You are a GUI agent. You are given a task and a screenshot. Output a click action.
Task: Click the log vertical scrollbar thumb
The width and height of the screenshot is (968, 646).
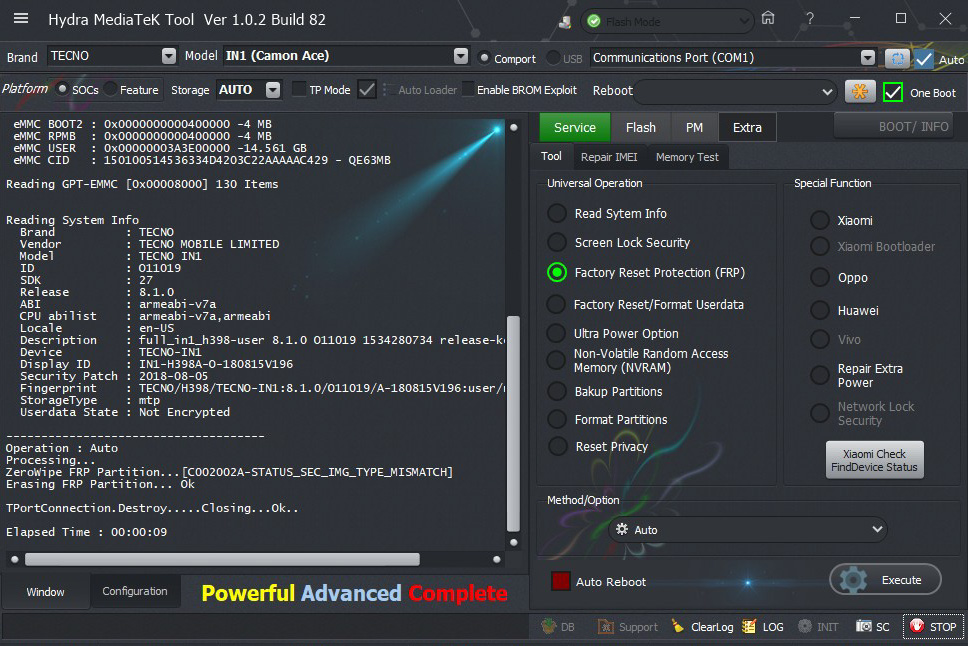click(x=513, y=424)
